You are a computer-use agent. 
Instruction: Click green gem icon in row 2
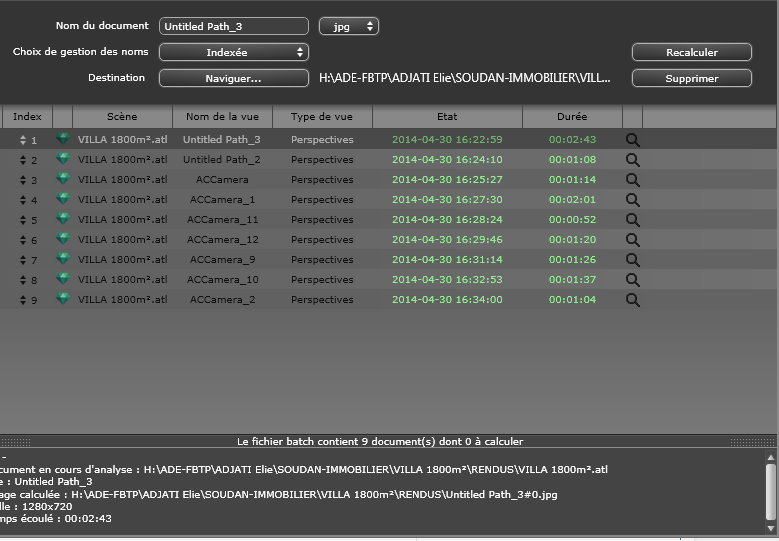click(63, 158)
